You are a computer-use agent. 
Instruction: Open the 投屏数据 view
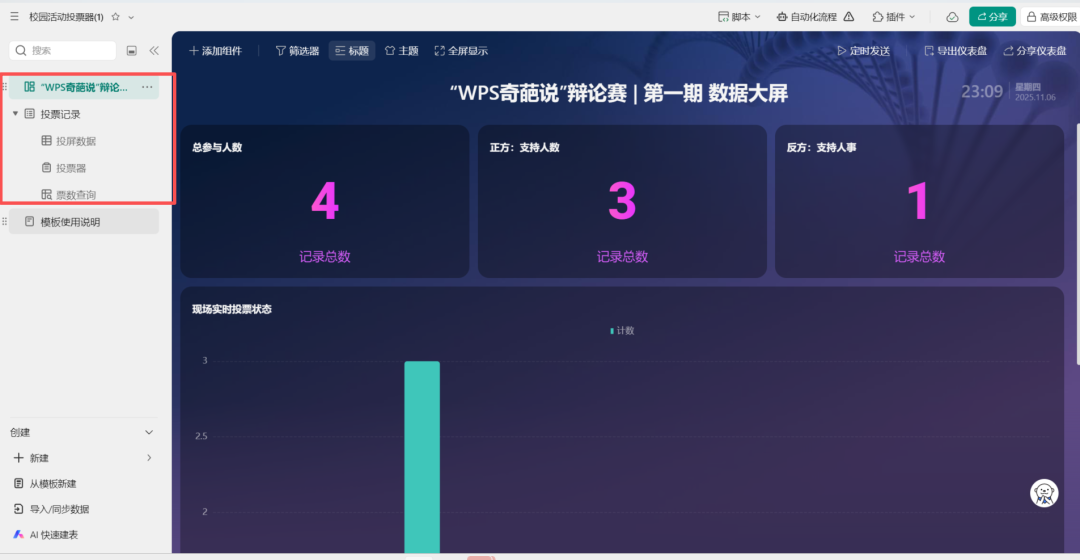[x=76, y=141]
